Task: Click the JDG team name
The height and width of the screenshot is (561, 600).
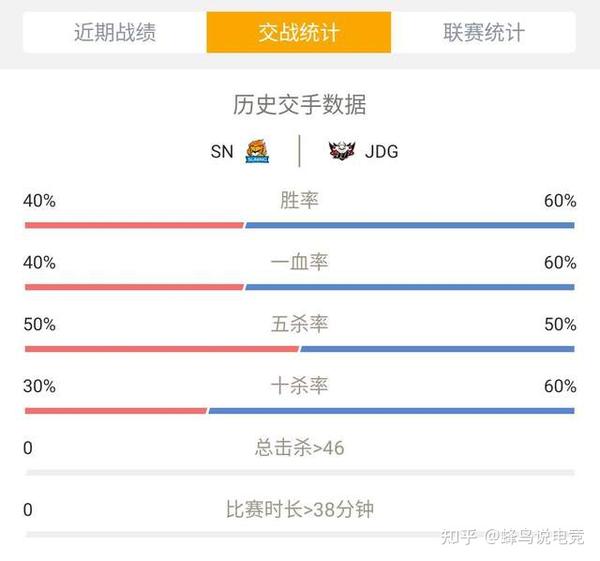Action: point(382,152)
